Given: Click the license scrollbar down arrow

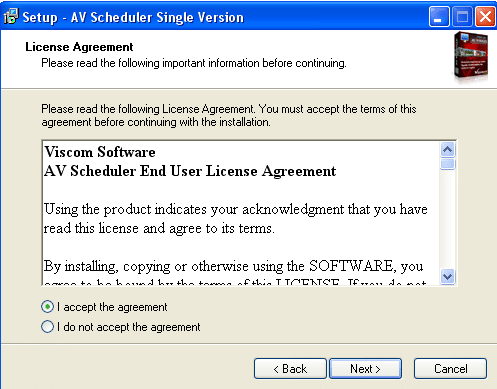Looking at the screenshot, I should [447, 276].
